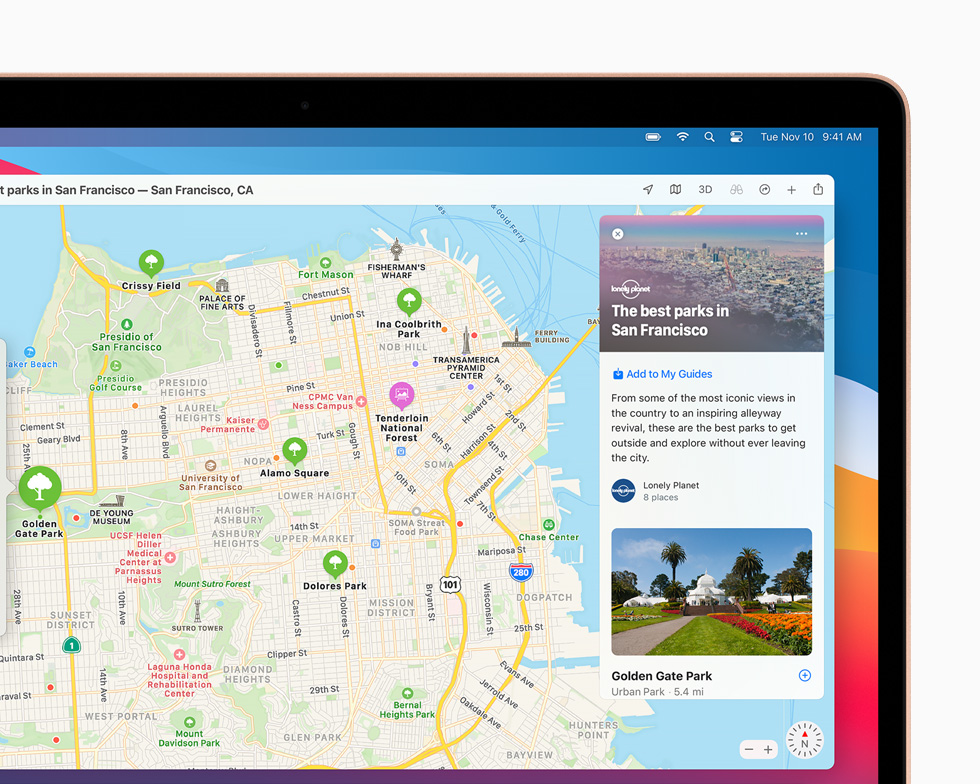Open the guide options ellipsis menu

click(x=801, y=233)
